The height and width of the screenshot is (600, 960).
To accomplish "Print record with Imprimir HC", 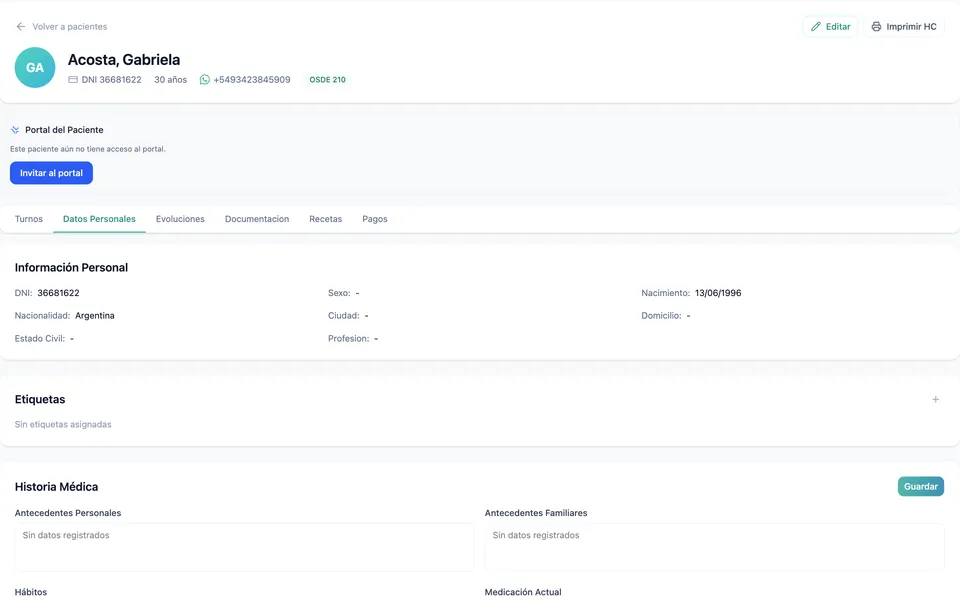I will [x=904, y=26].
